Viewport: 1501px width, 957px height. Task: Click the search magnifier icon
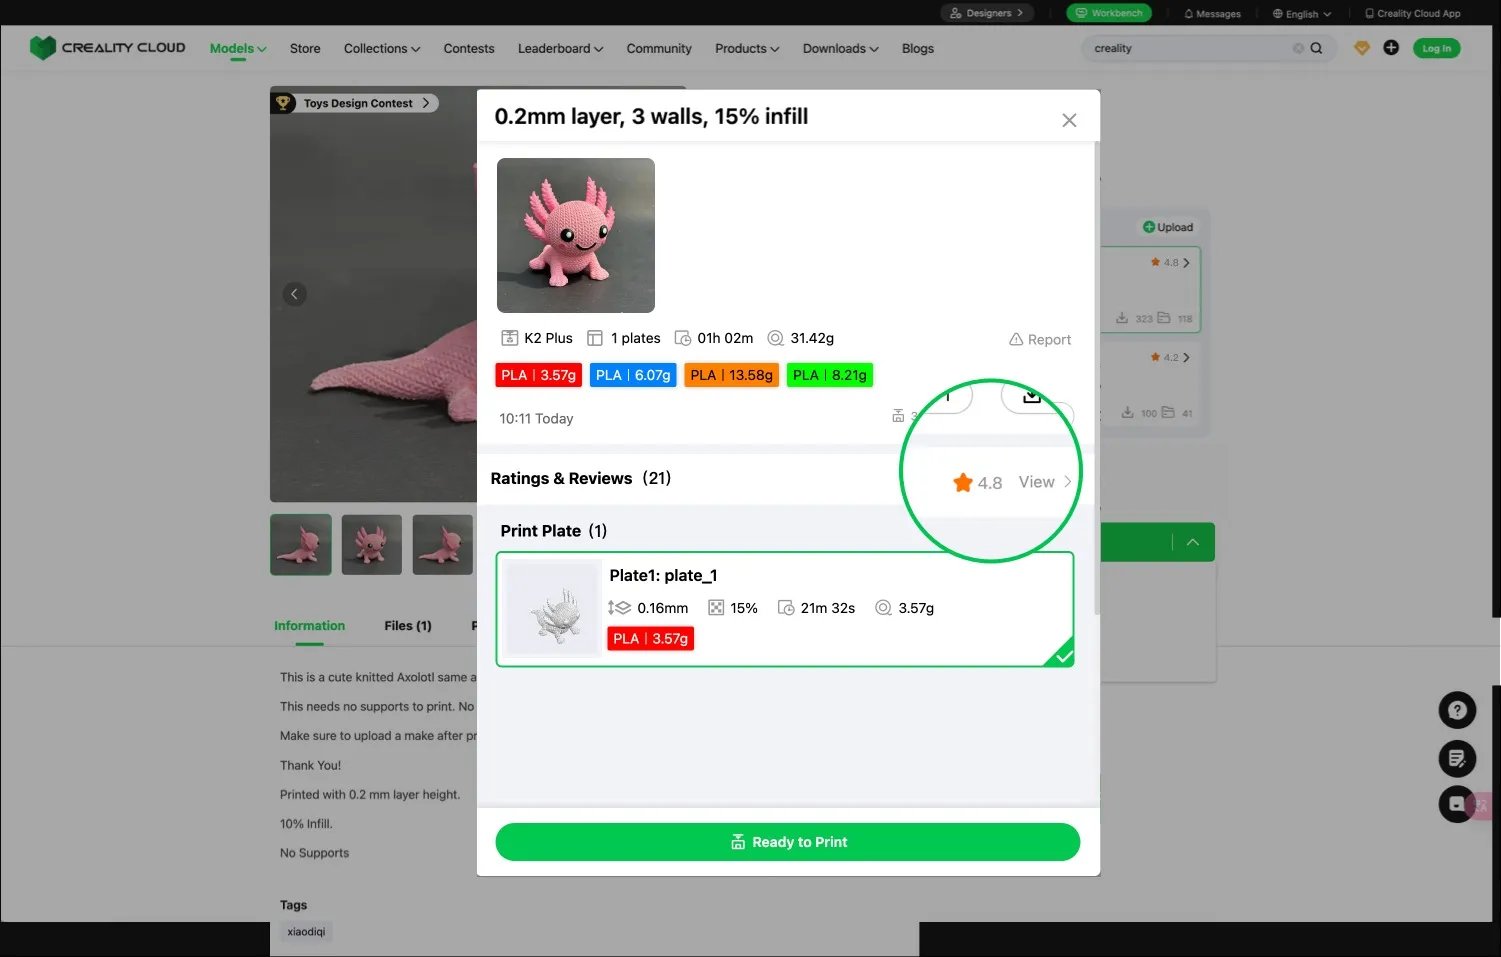(x=1316, y=48)
